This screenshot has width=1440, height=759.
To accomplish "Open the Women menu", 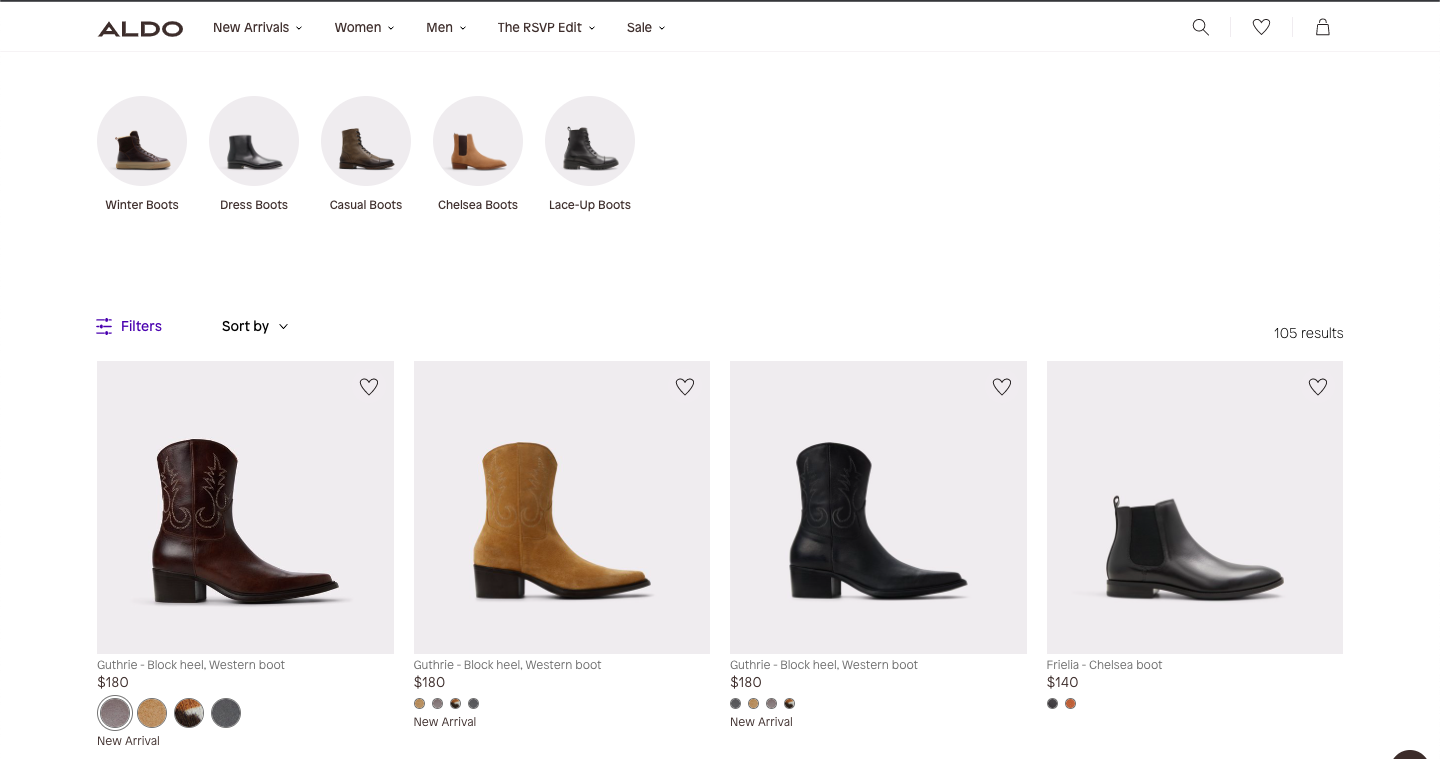I will tap(364, 28).
